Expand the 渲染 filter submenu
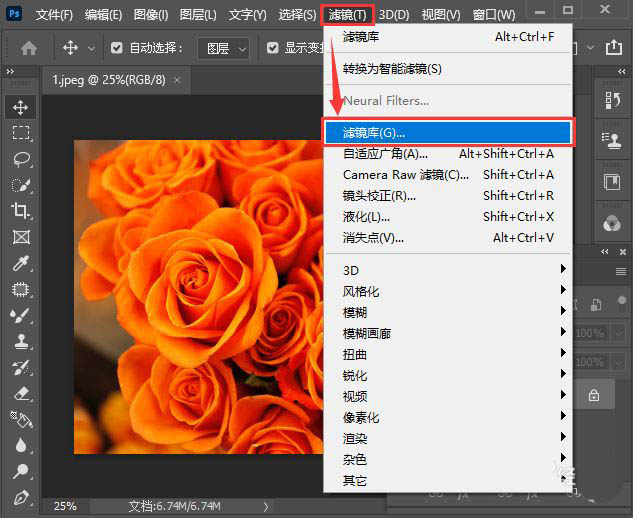 [x=448, y=438]
